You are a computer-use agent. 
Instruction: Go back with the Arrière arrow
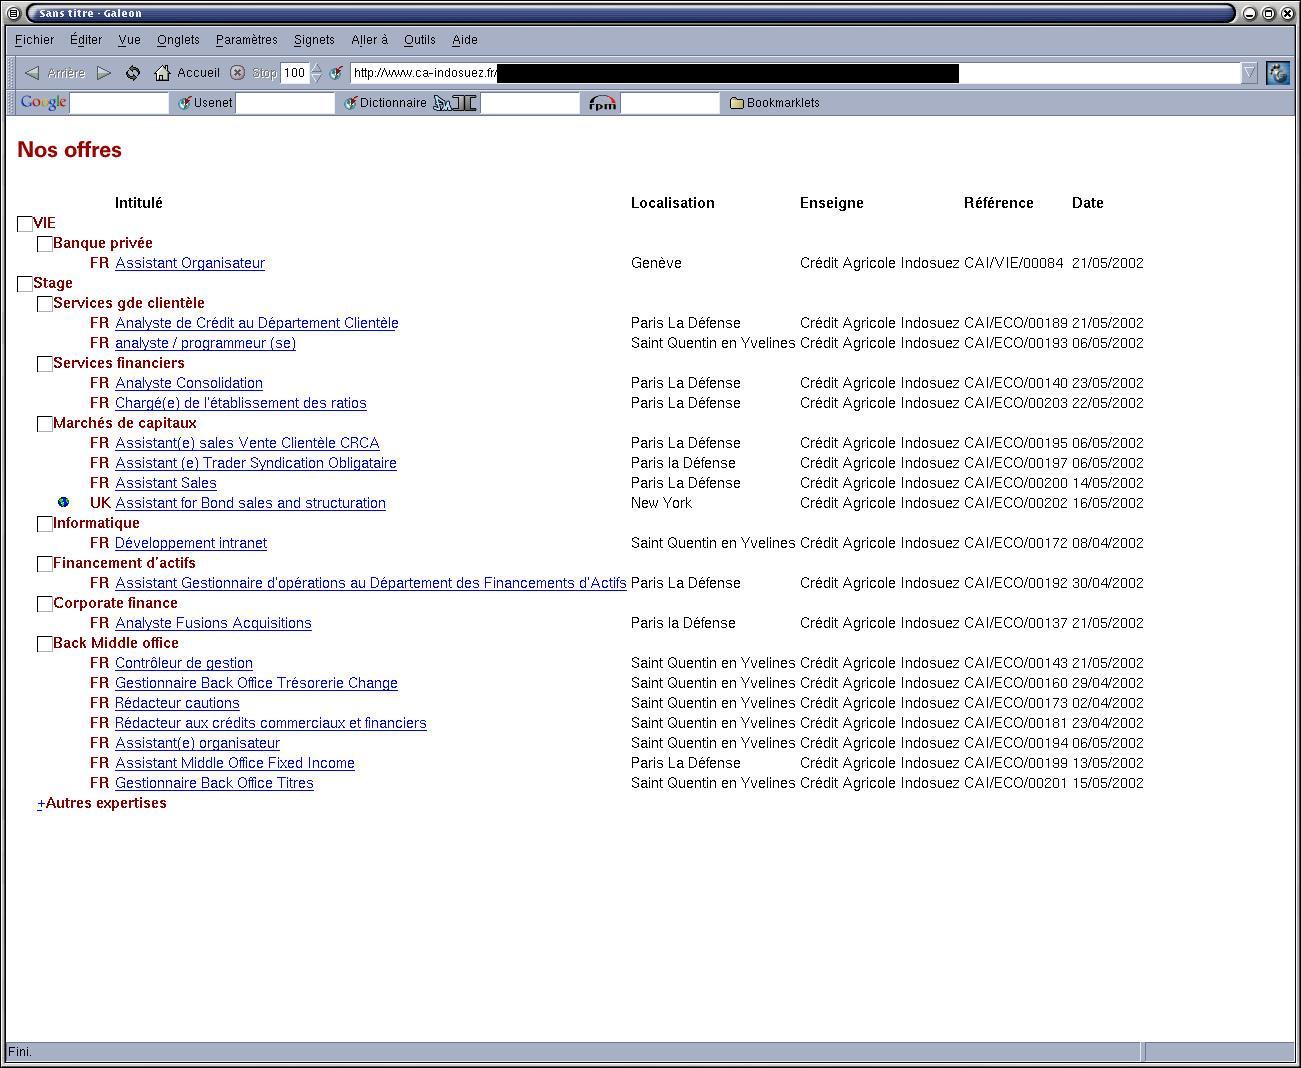[32, 73]
